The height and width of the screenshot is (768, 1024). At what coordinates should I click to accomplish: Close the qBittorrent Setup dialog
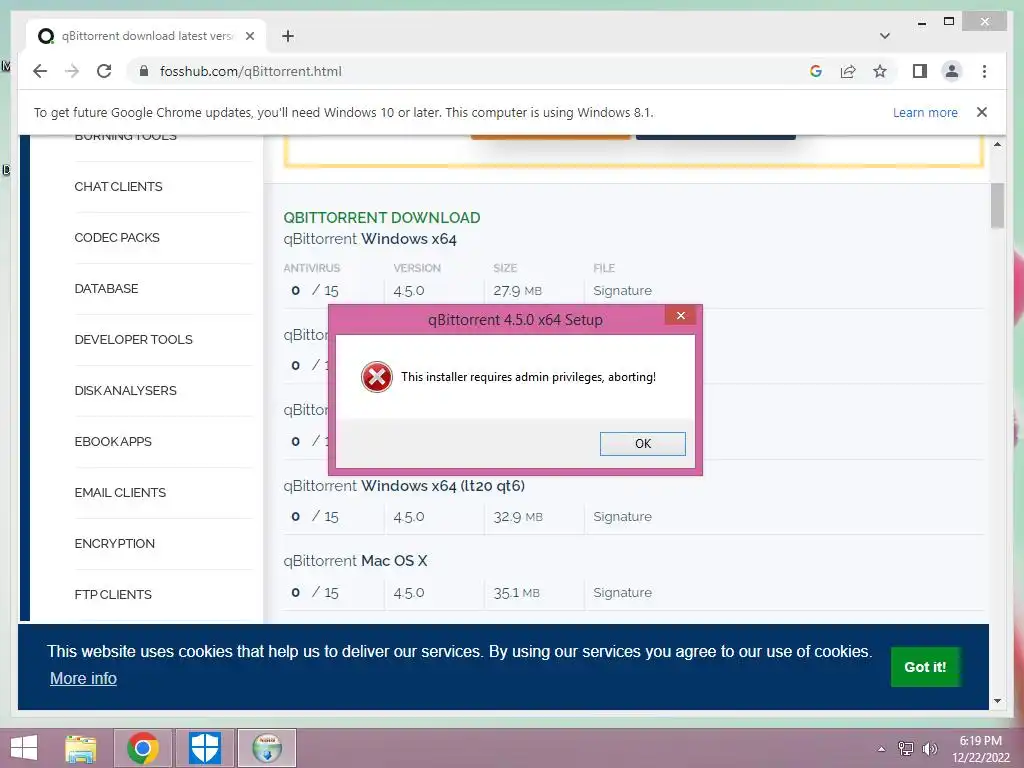tap(680, 315)
